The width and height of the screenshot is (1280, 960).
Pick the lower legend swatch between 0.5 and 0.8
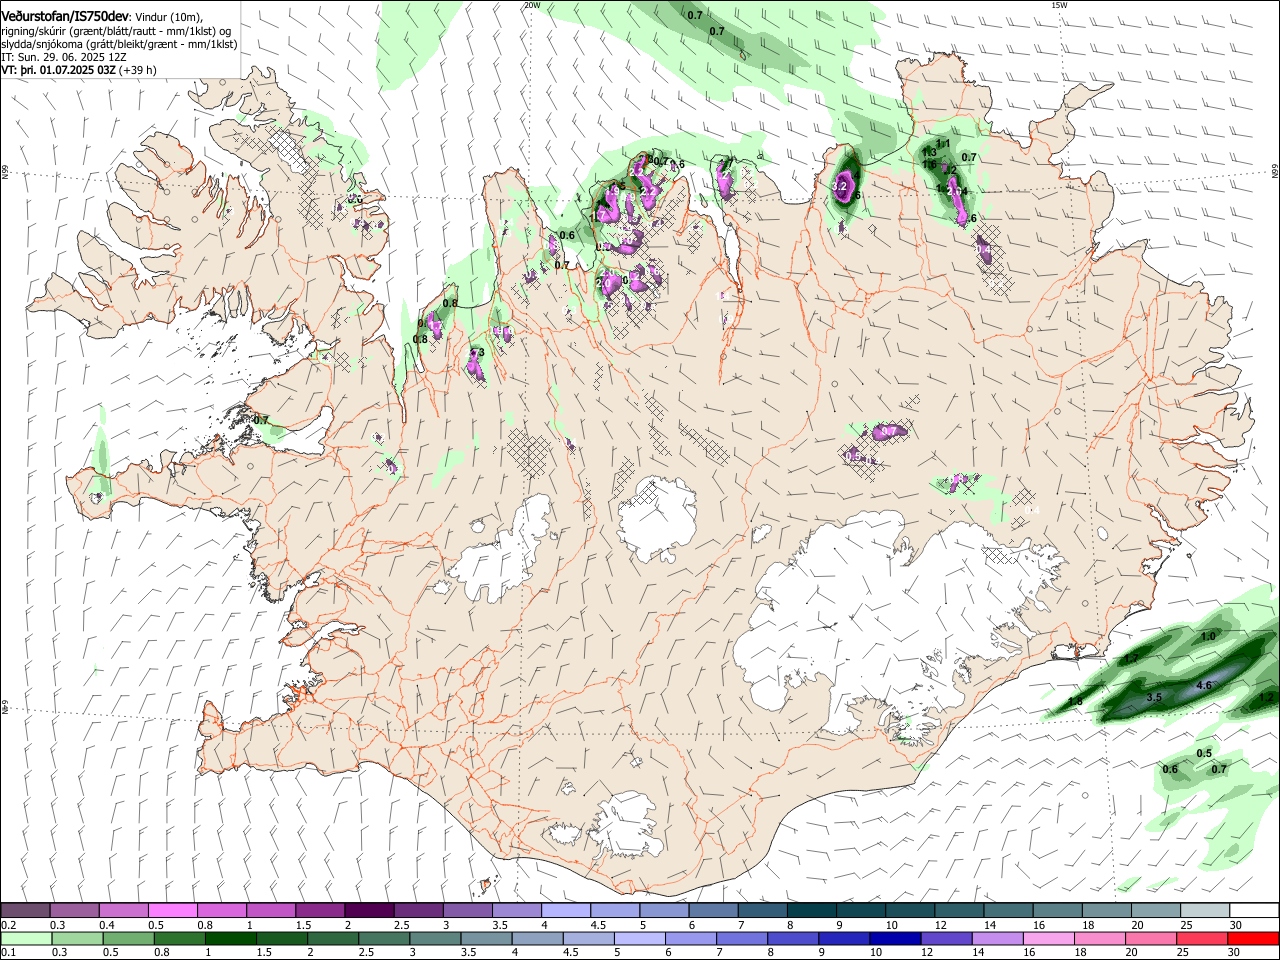pos(128,939)
